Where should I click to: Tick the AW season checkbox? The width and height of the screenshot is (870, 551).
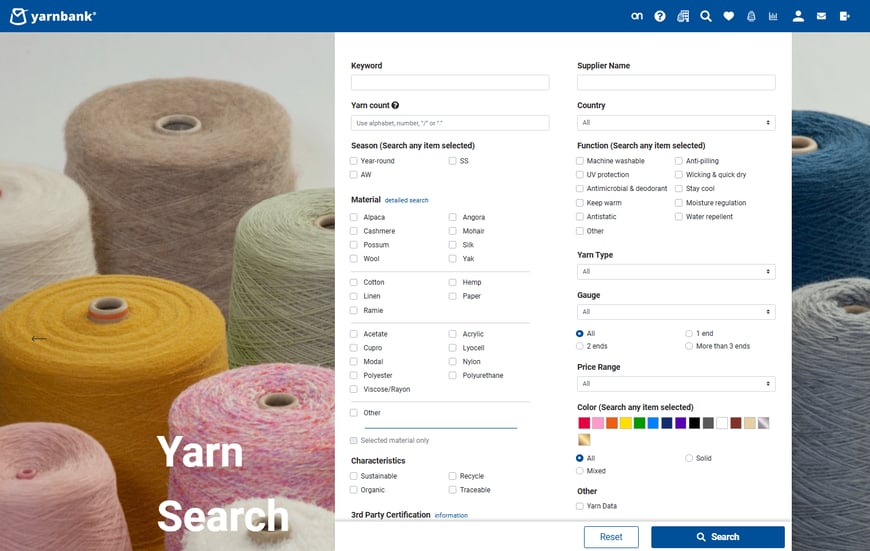(x=353, y=175)
